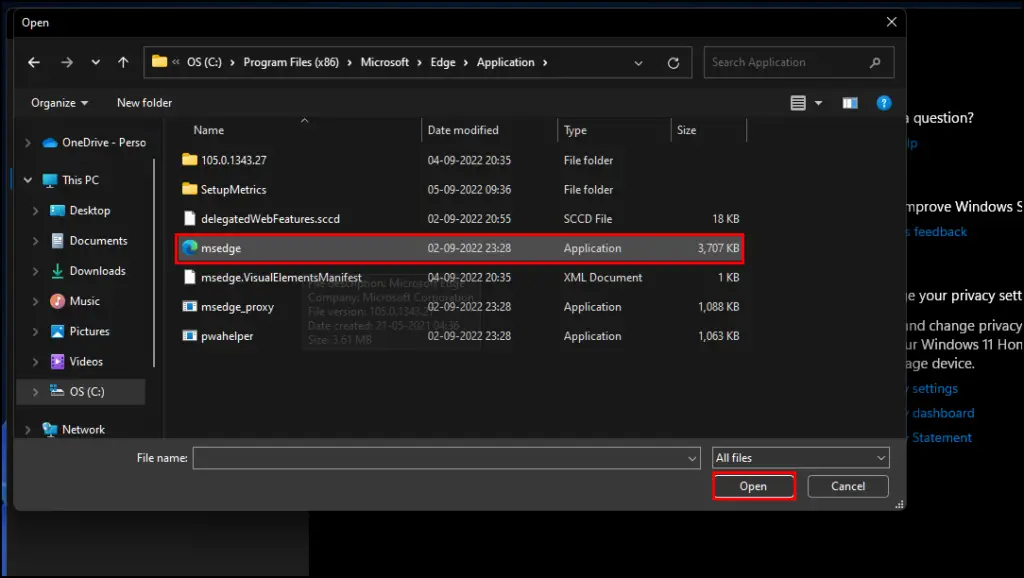Open Help with the question mark icon
Screen dimensions: 1024x578
click(x=884, y=103)
